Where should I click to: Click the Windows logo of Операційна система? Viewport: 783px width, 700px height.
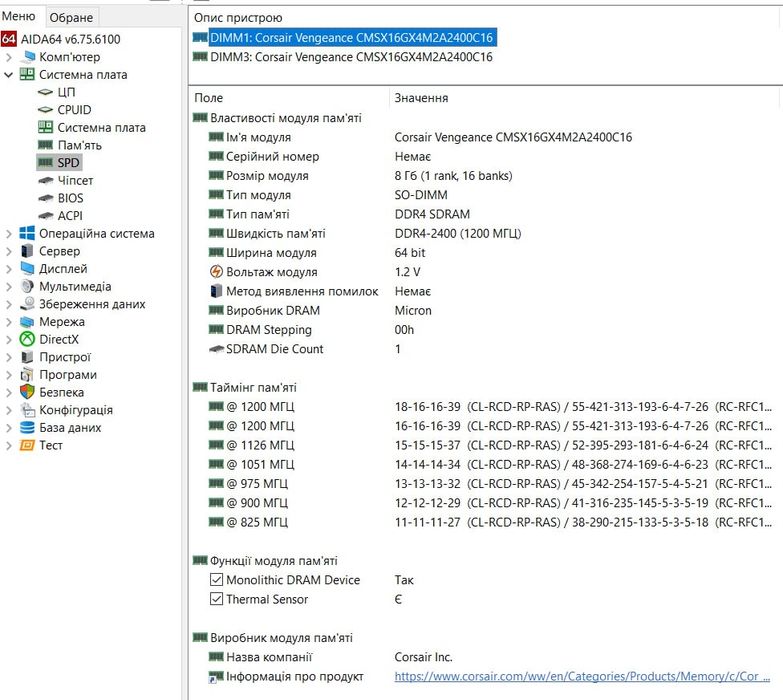27,233
